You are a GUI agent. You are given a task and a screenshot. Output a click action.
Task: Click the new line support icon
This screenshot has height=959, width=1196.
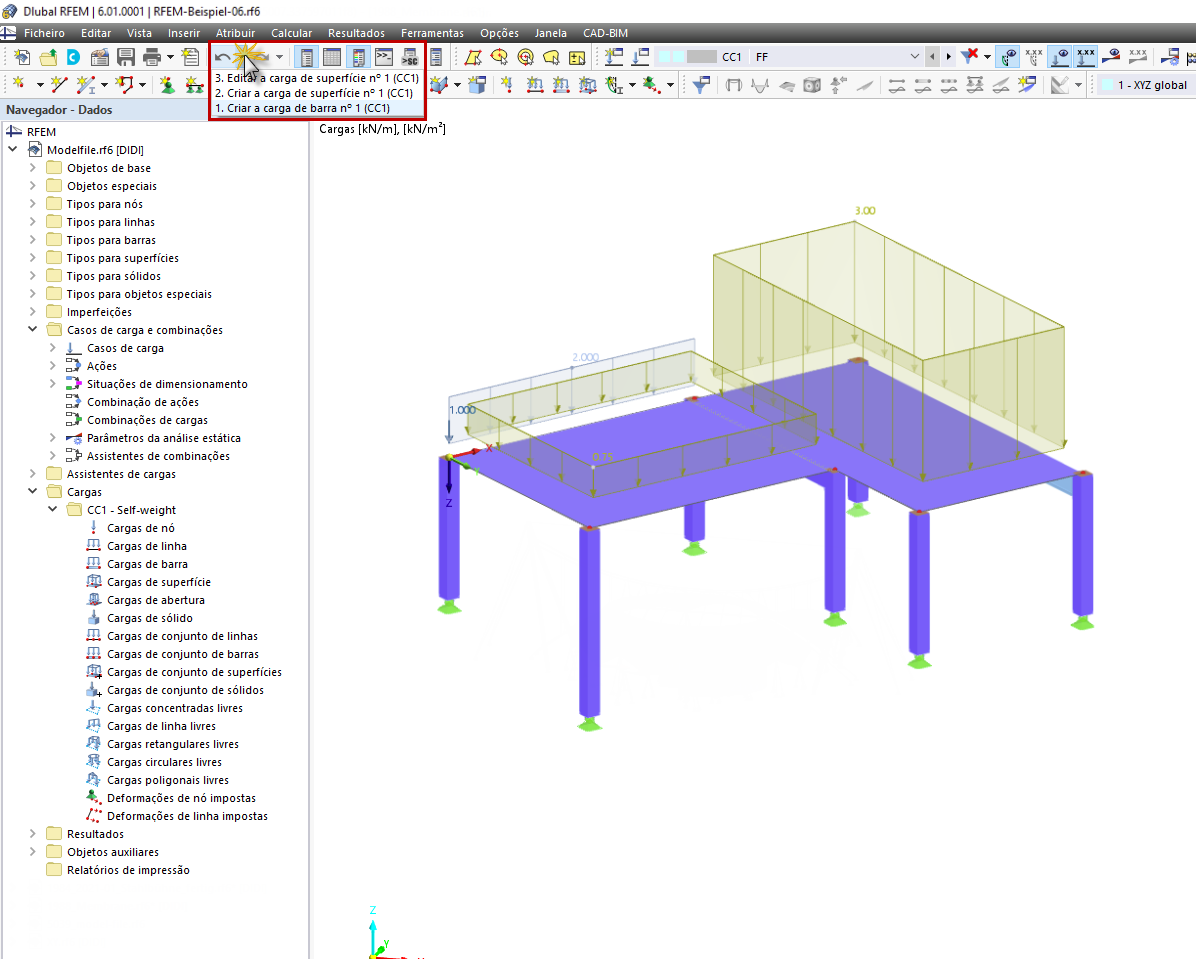coord(194,85)
